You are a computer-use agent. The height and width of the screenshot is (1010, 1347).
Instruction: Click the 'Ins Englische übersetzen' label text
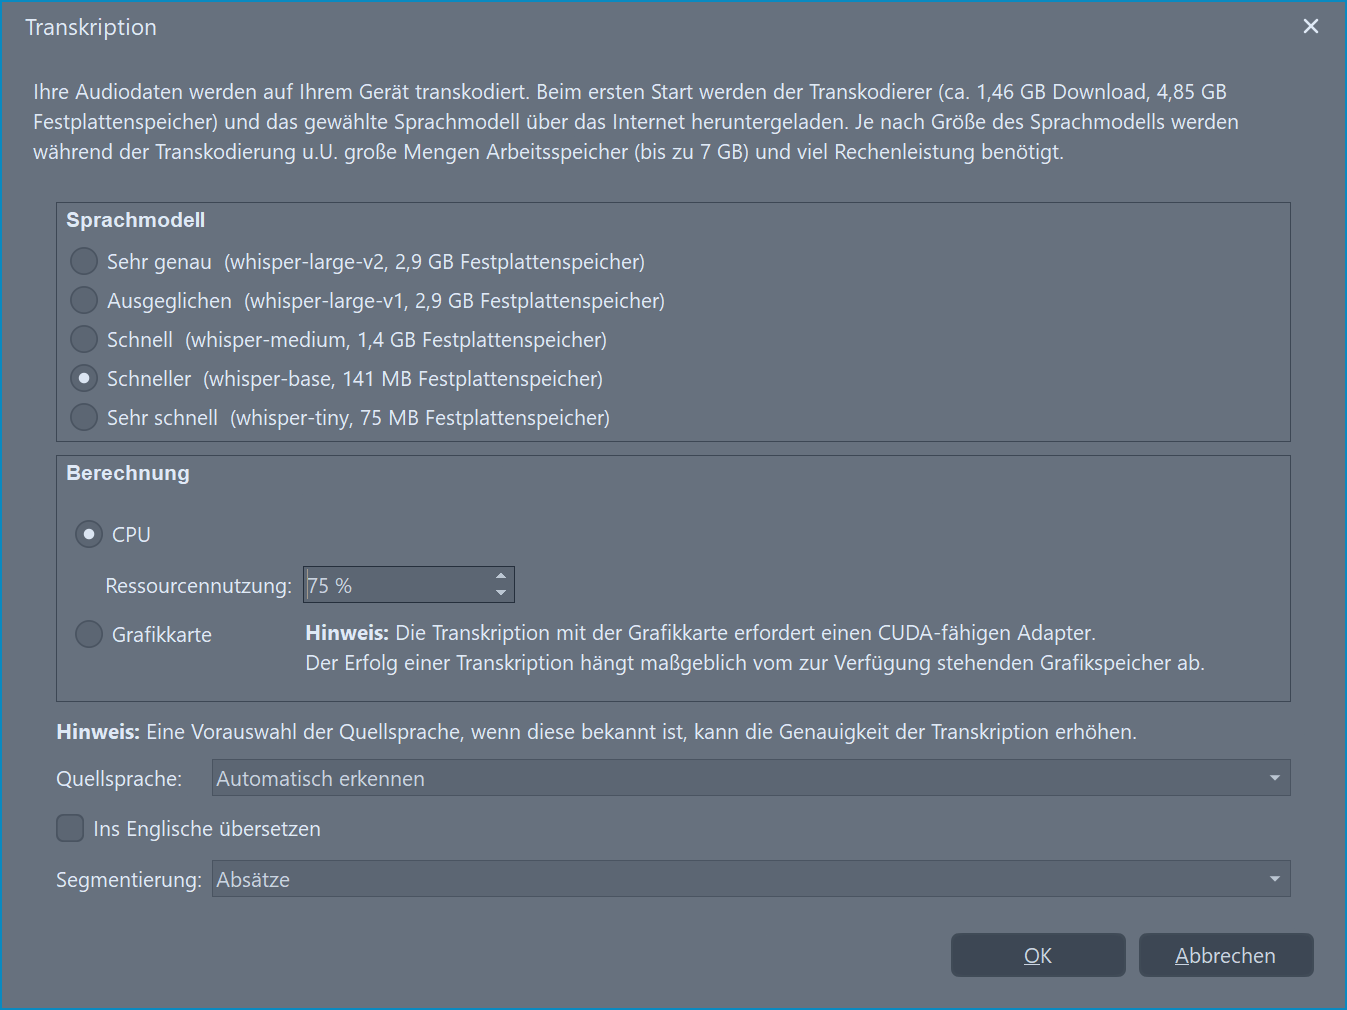tap(207, 829)
